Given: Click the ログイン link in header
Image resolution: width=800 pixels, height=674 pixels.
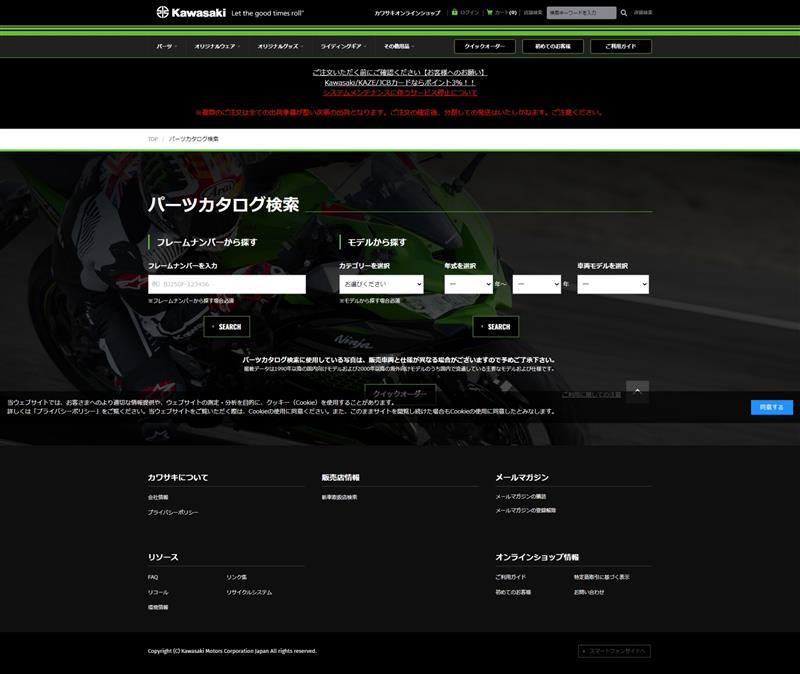Looking at the screenshot, I should coord(469,12).
